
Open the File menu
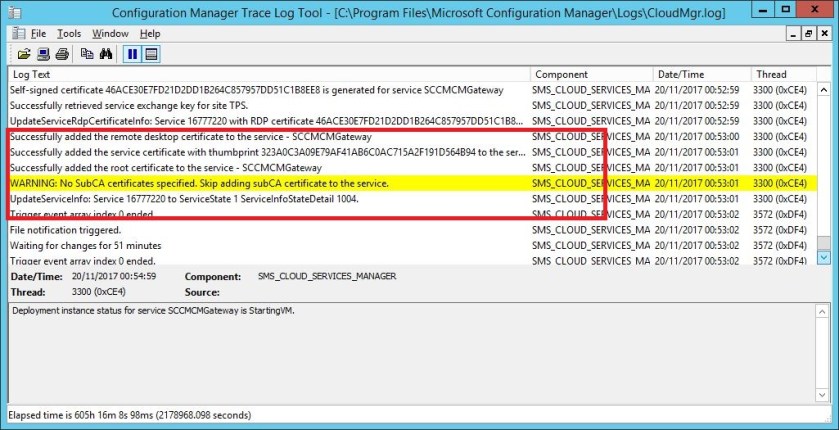[x=39, y=34]
